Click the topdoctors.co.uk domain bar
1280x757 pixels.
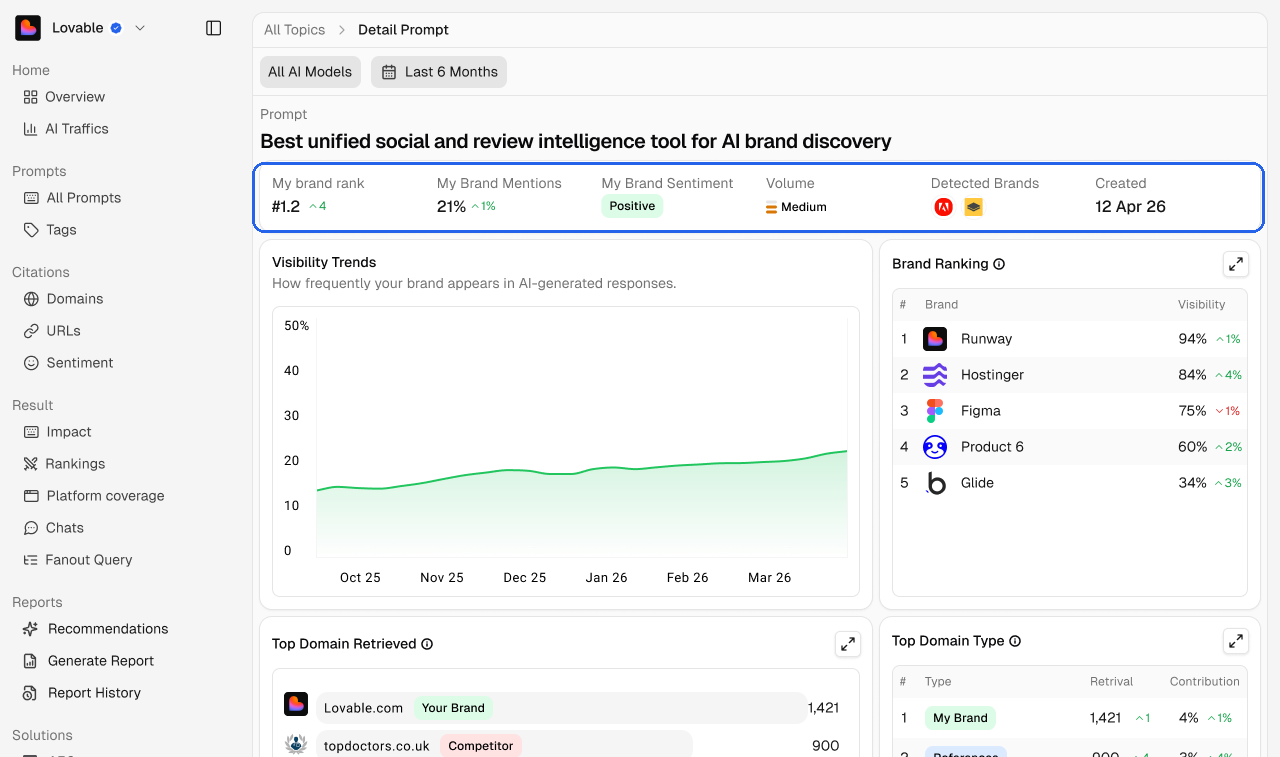coord(504,746)
